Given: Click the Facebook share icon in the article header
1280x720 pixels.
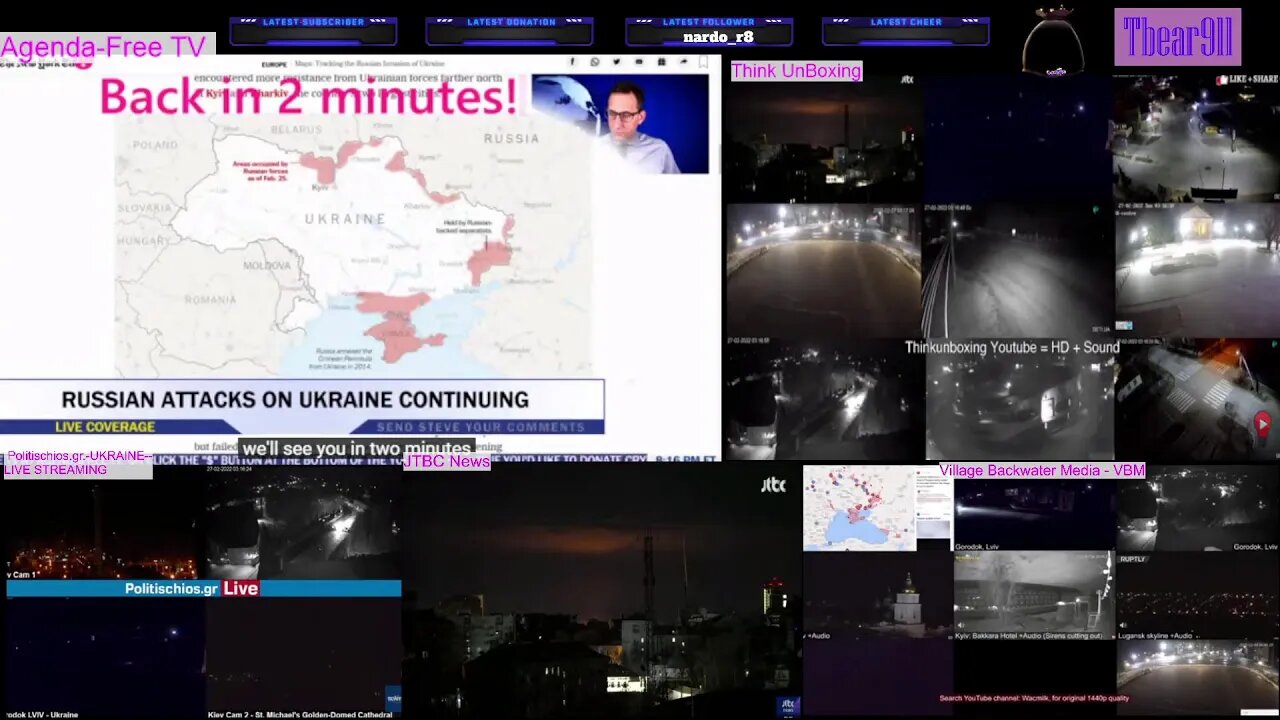Looking at the screenshot, I should [x=573, y=62].
